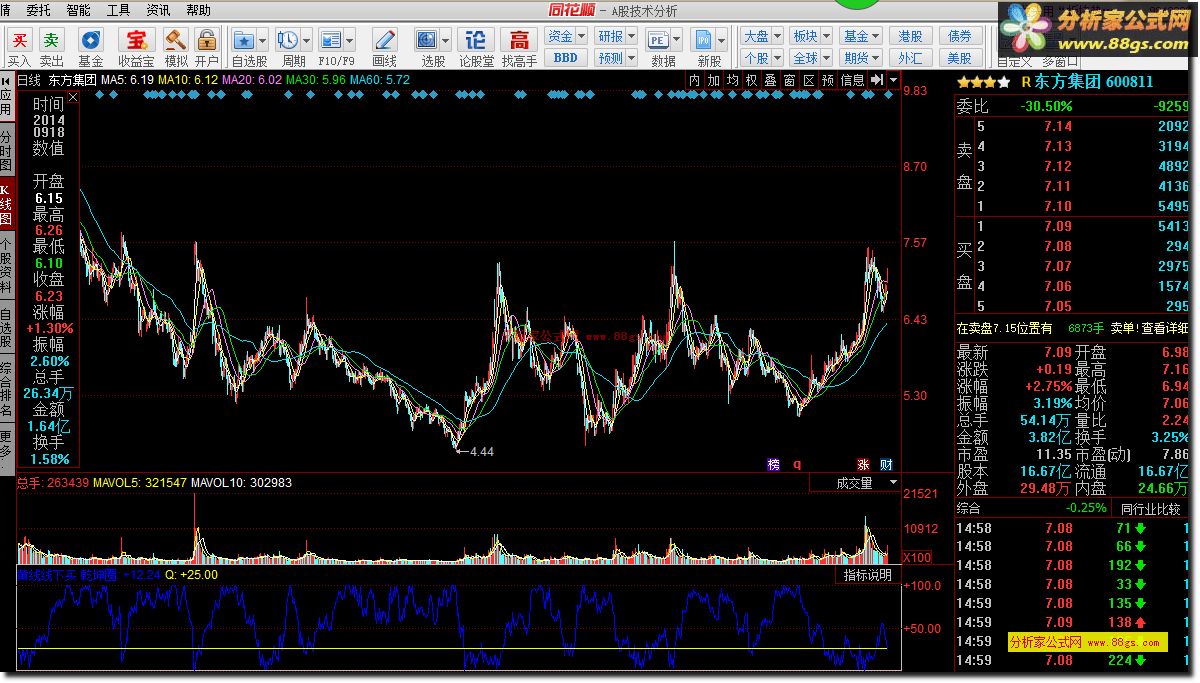Click the 日线 period label
This screenshot has height=683, width=1200.
pyautogui.click(x=29, y=80)
